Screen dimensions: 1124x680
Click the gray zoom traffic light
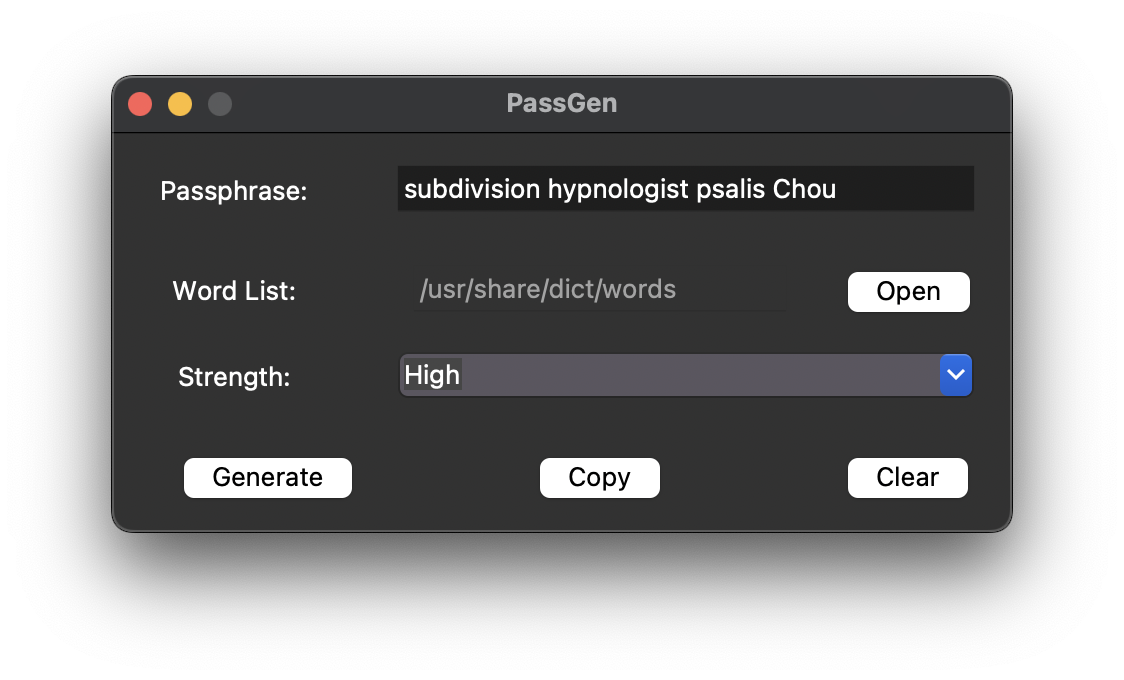pyautogui.click(x=220, y=103)
